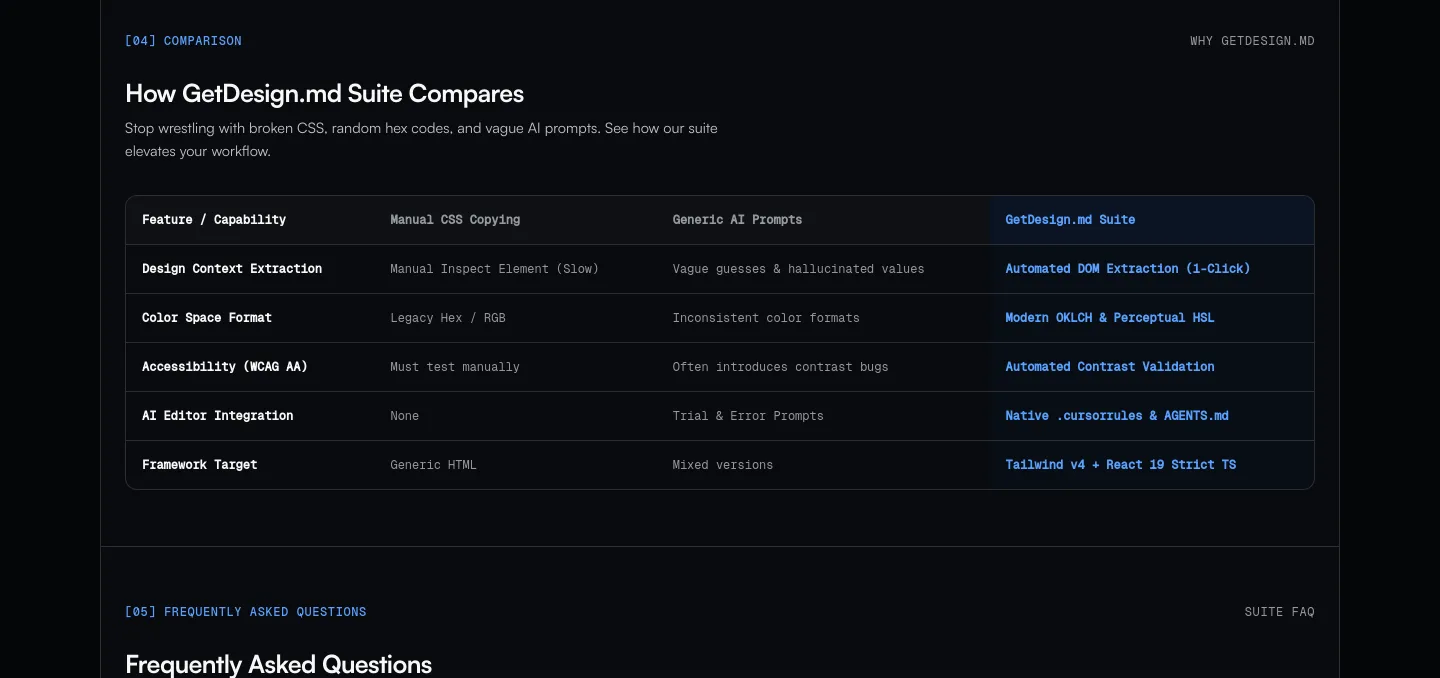Click the 'Vague guesses & hallucinated values' cell

(798, 269)
